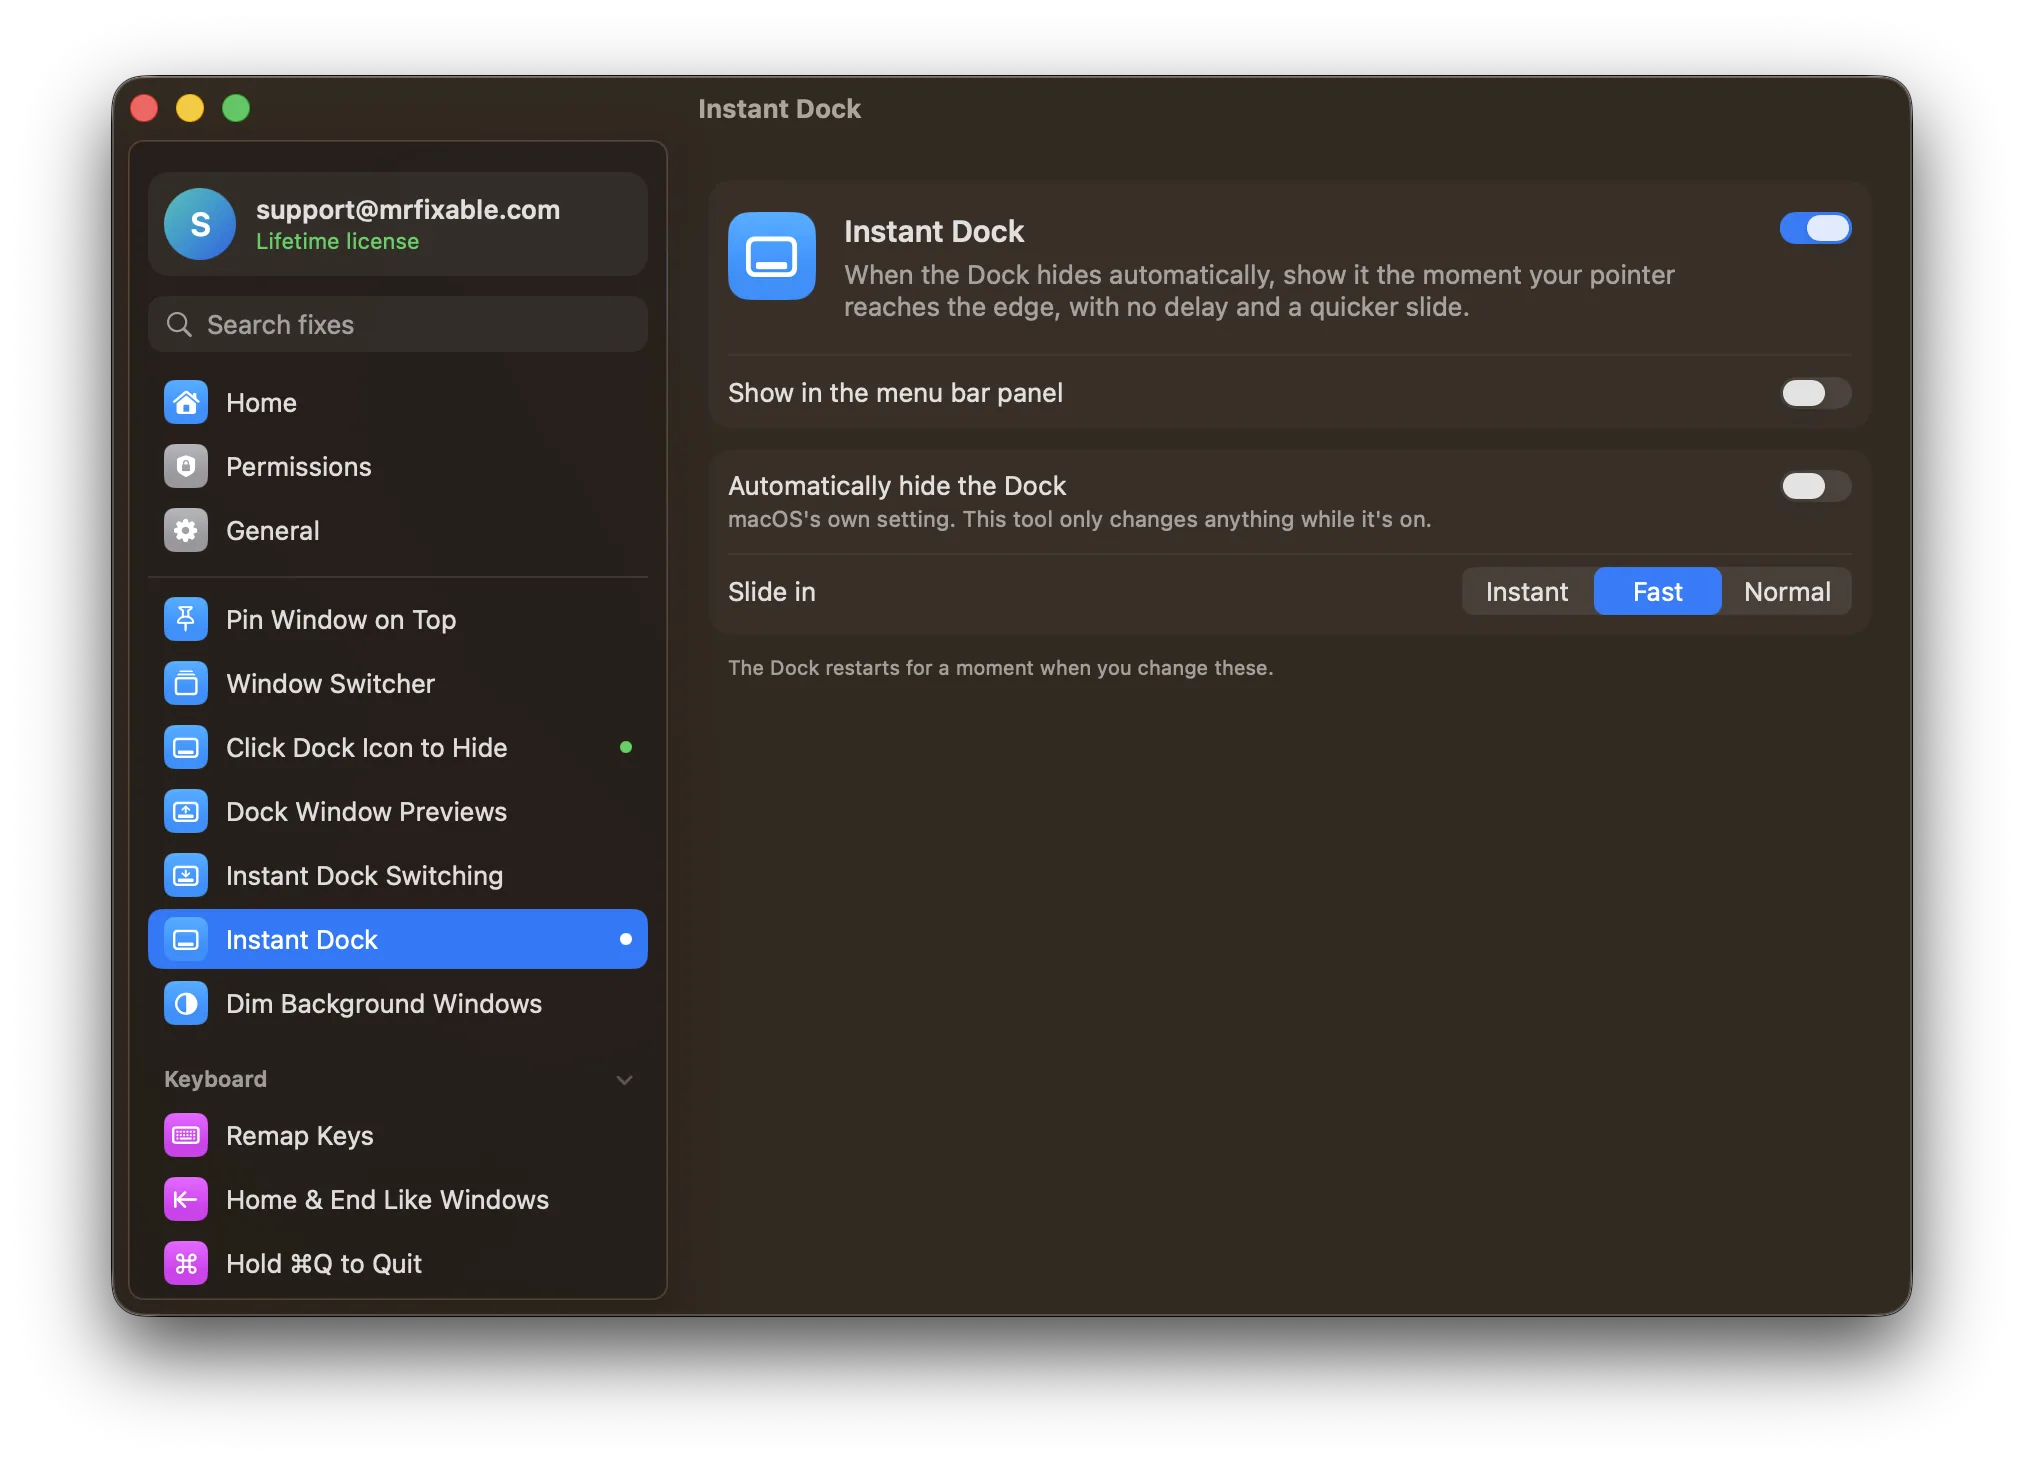Click the Pin Window on Top pin icon
The image size is (2024, 1464).
[186, 620]
